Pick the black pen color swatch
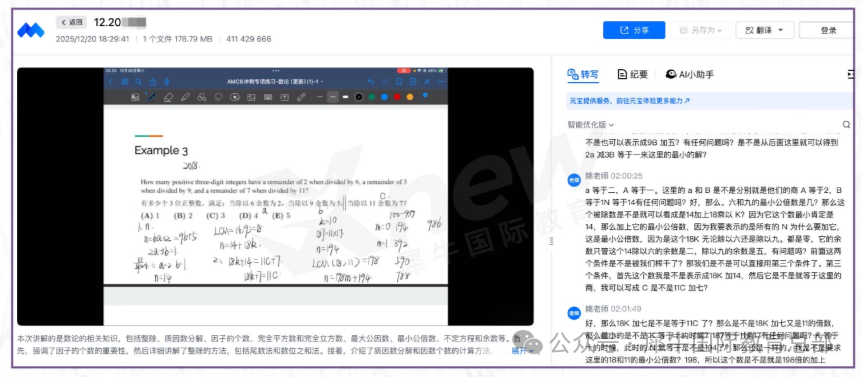 [359, 97]
